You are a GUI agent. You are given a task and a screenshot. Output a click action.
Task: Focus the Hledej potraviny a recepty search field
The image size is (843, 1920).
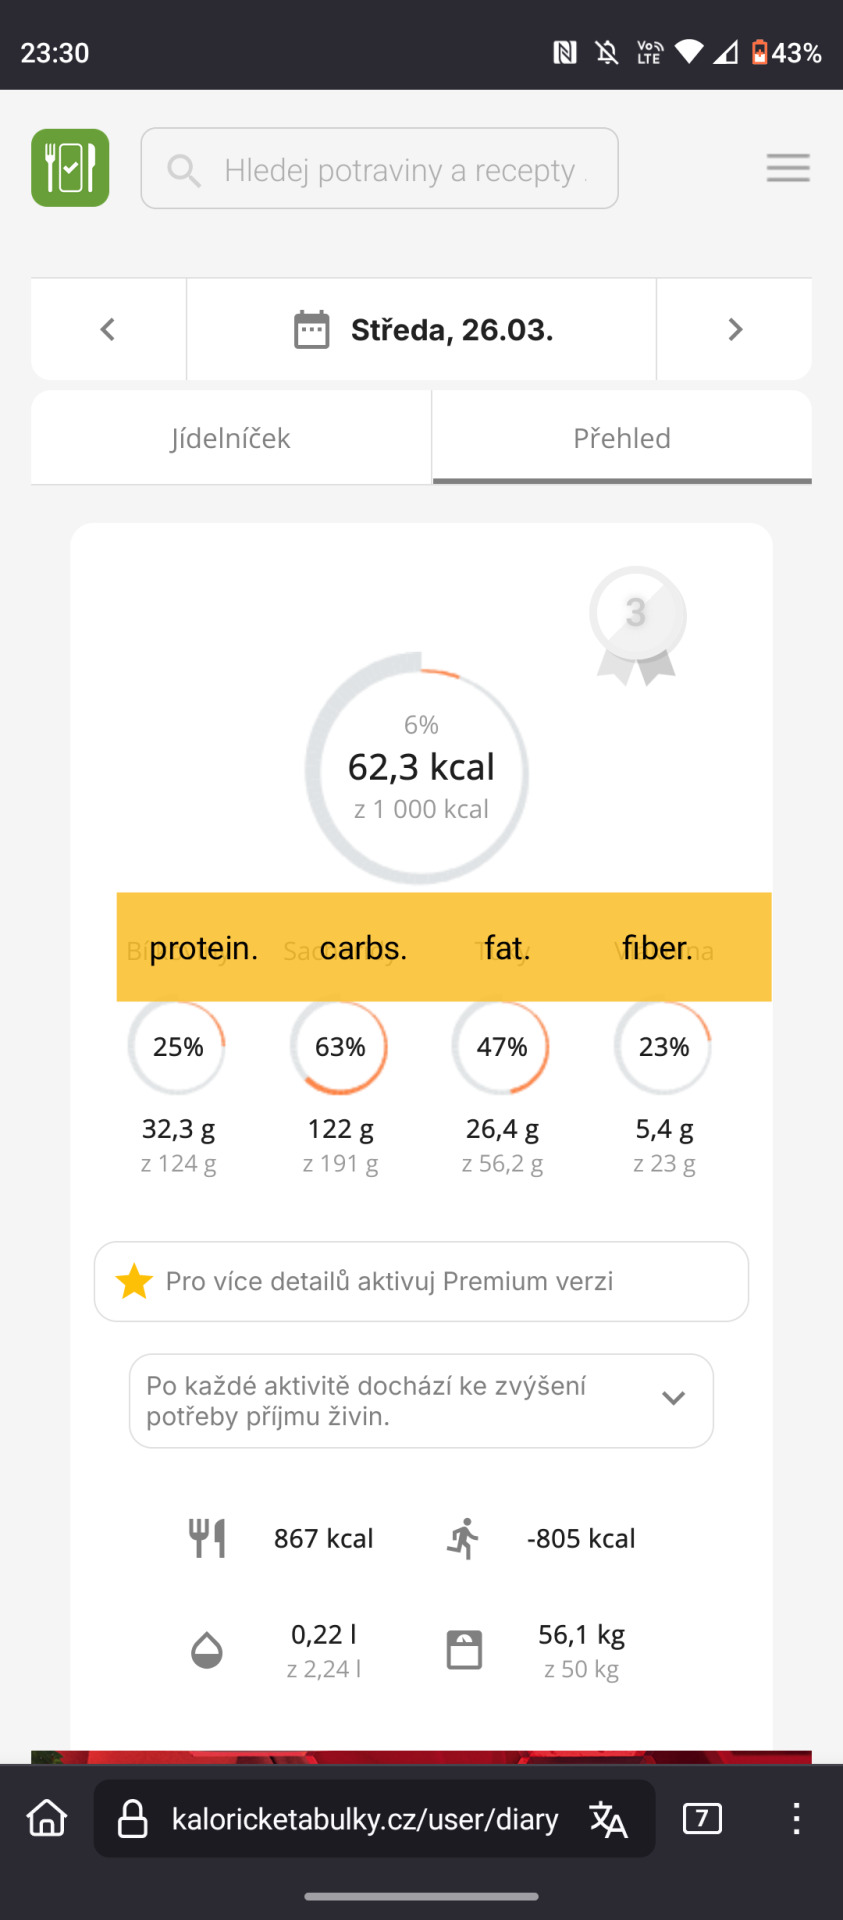tap(379, 168)
